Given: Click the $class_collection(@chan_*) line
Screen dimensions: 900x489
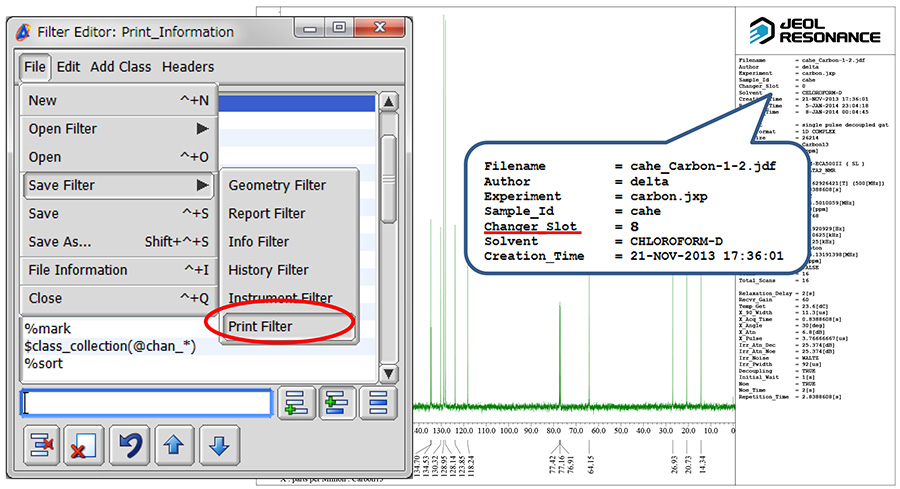Looking at the screenshot, I should tap(110, 346).
